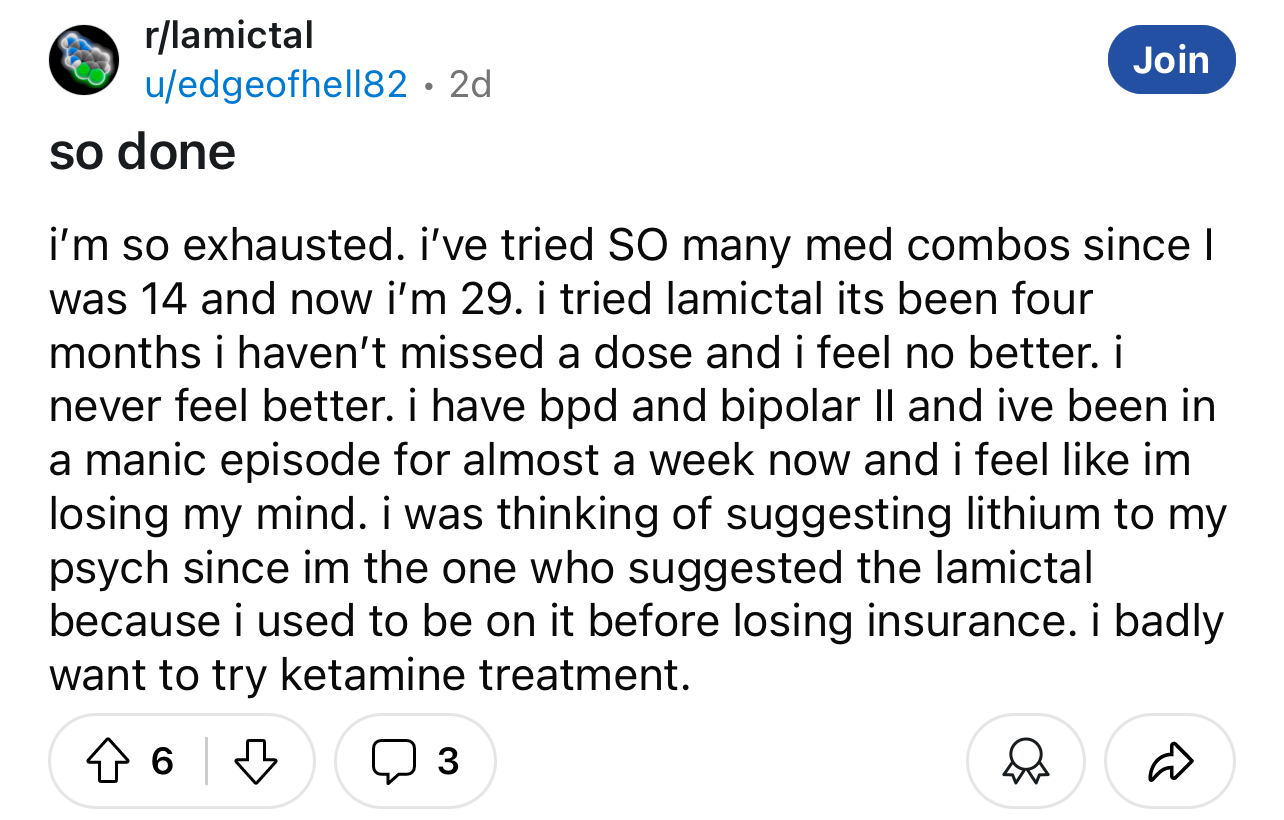Image resolution: width=1284 pixels, height=820 pixels.
Task: Click the phrase "manic episode" in the post
Action: point(231,460)
